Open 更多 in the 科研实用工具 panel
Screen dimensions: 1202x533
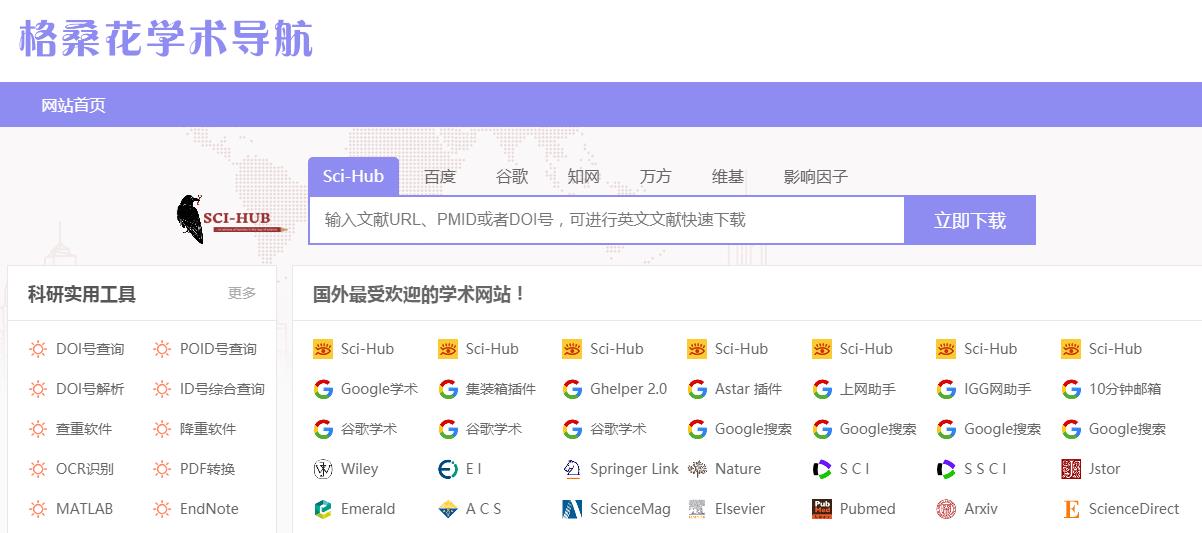tap(242, 293)
